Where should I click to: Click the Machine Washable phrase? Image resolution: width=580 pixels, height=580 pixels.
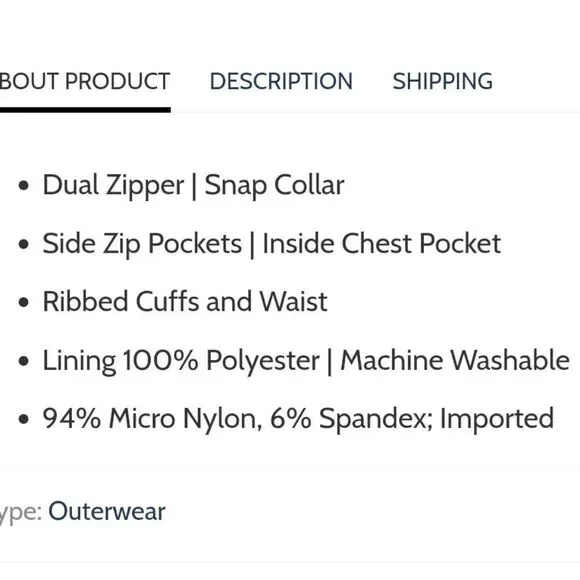point(455,360)
